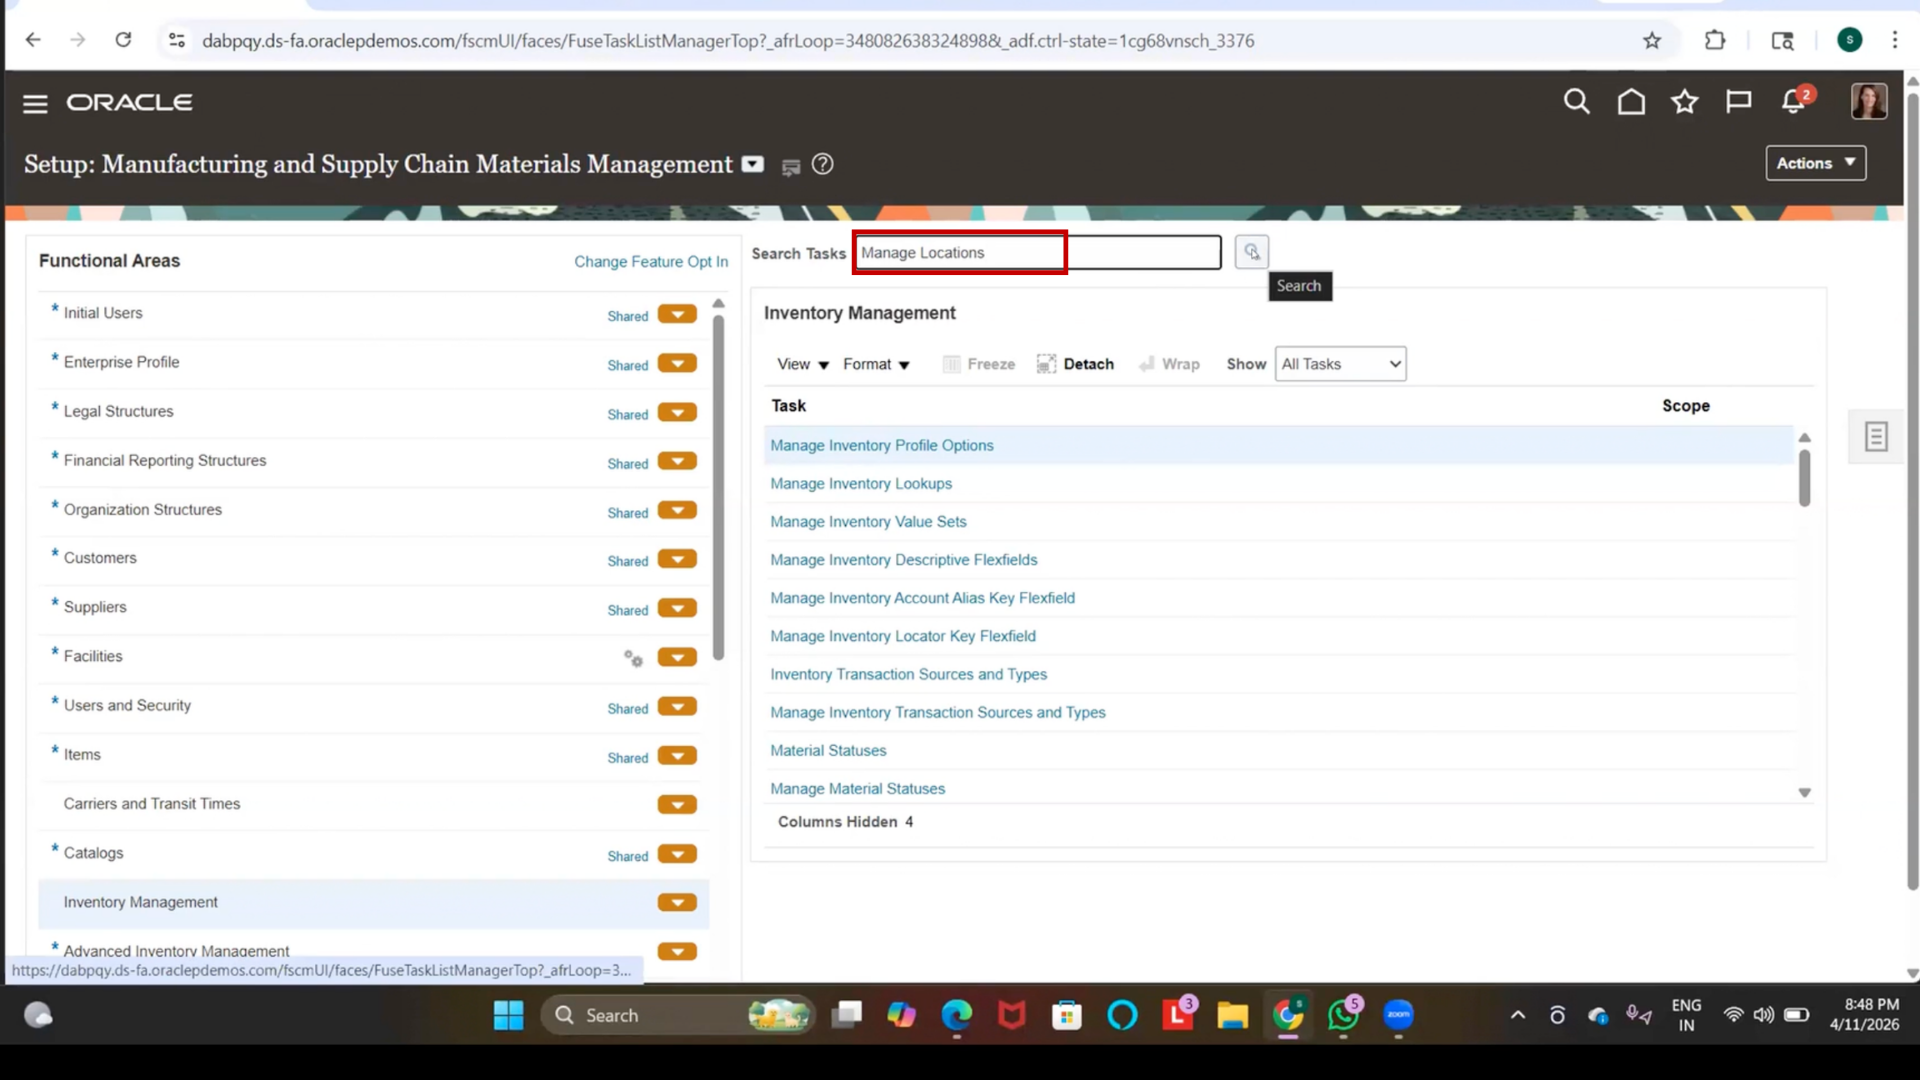Select the Users and Security functional area
The image size is (1920, 1080).
(127, 705)
